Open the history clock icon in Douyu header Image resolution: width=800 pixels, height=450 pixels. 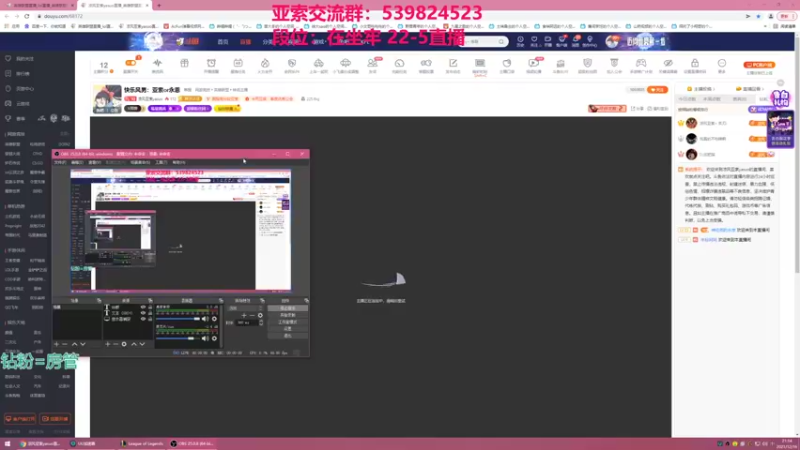point(520,41)
